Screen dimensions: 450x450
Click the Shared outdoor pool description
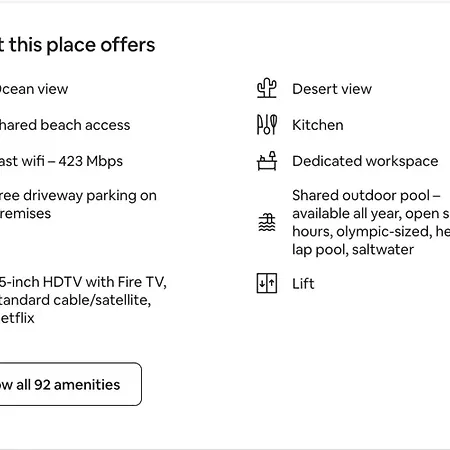(x=371, y=222)
